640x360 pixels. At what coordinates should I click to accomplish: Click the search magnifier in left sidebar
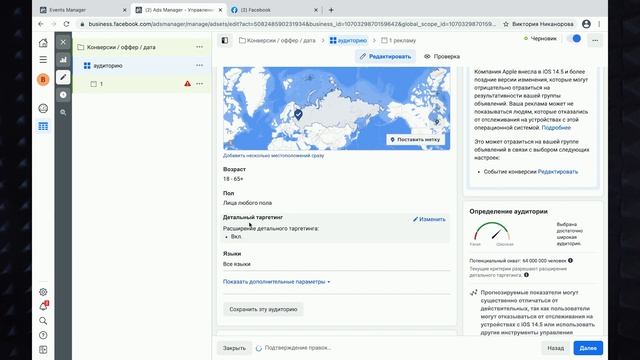[x=43, y=321]
